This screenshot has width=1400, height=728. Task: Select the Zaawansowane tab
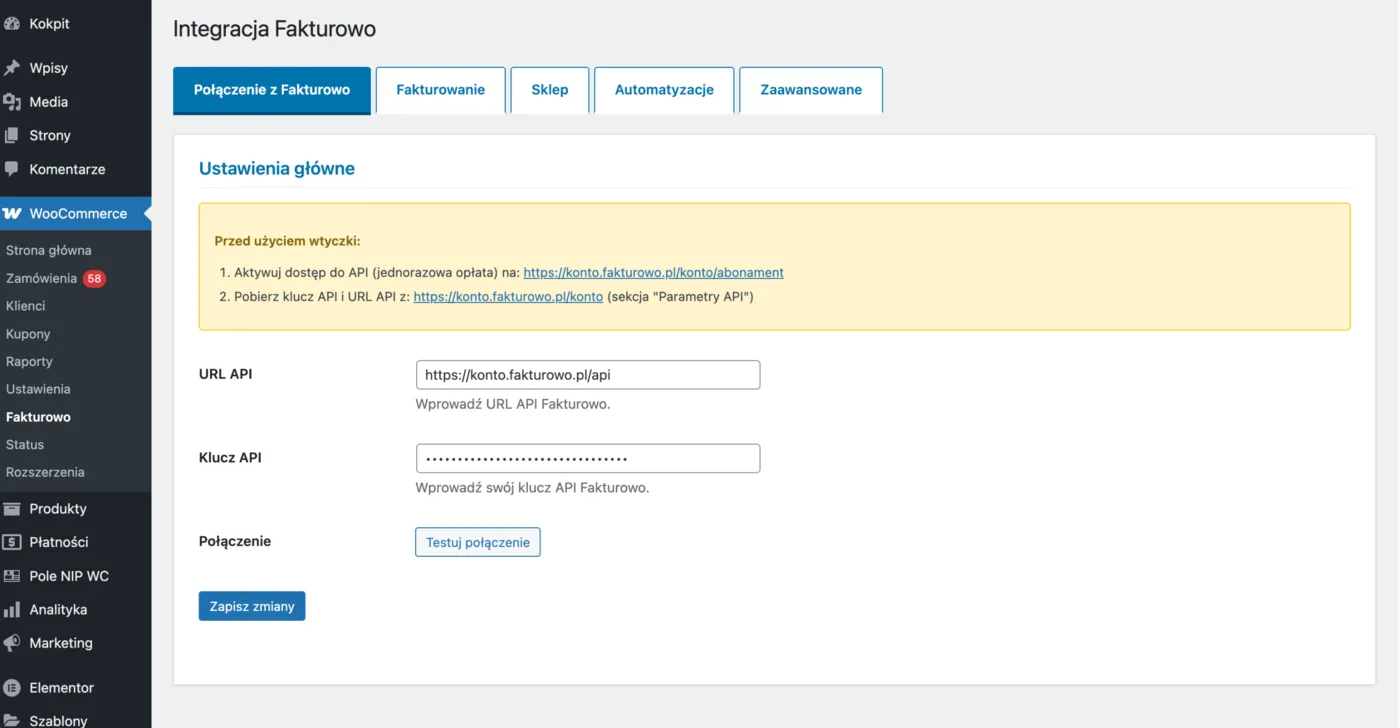[811, 90]
